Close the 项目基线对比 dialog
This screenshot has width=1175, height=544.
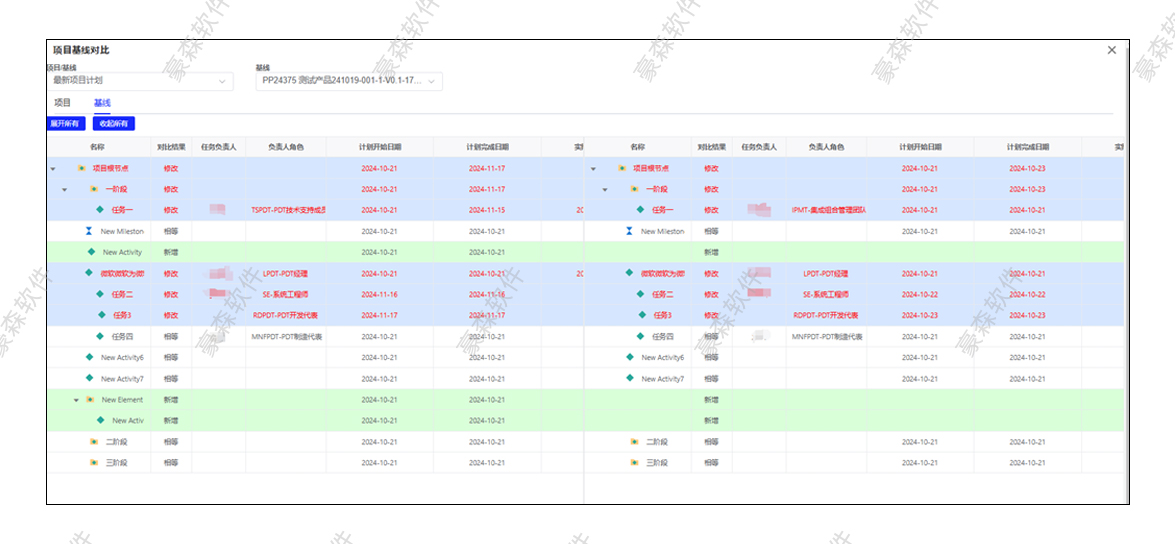1112,50
